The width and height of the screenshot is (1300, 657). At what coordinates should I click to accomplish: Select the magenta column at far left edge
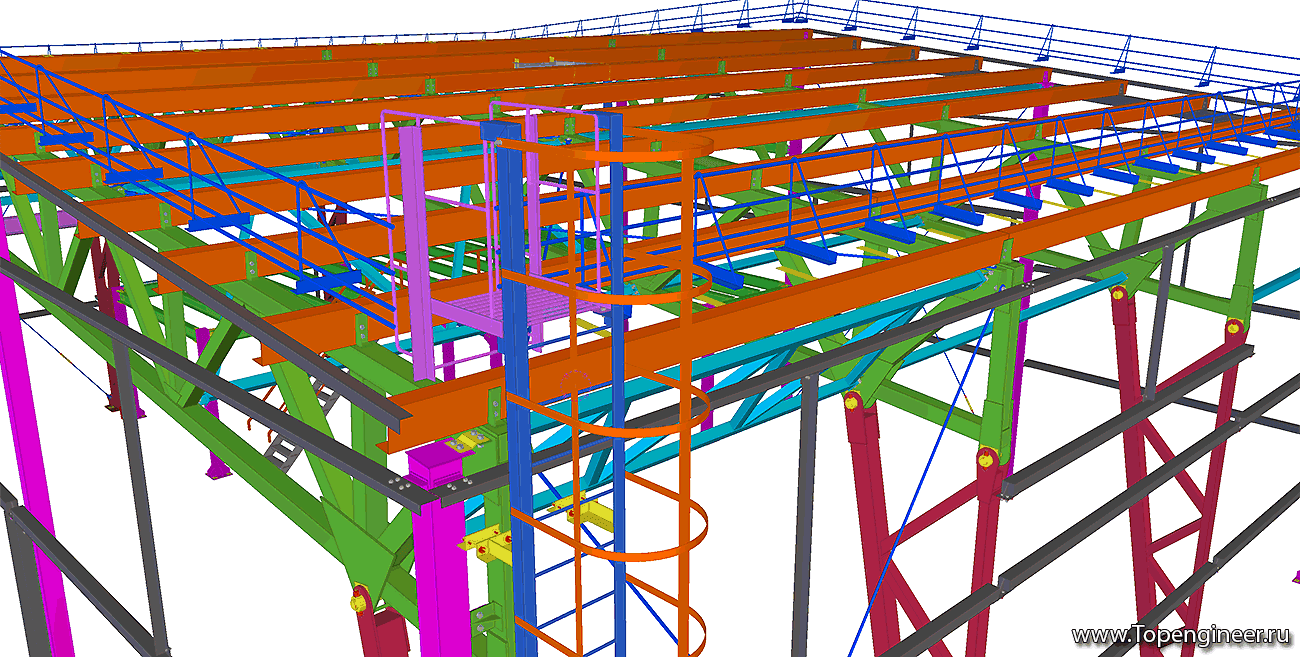[x=33, y=440]
